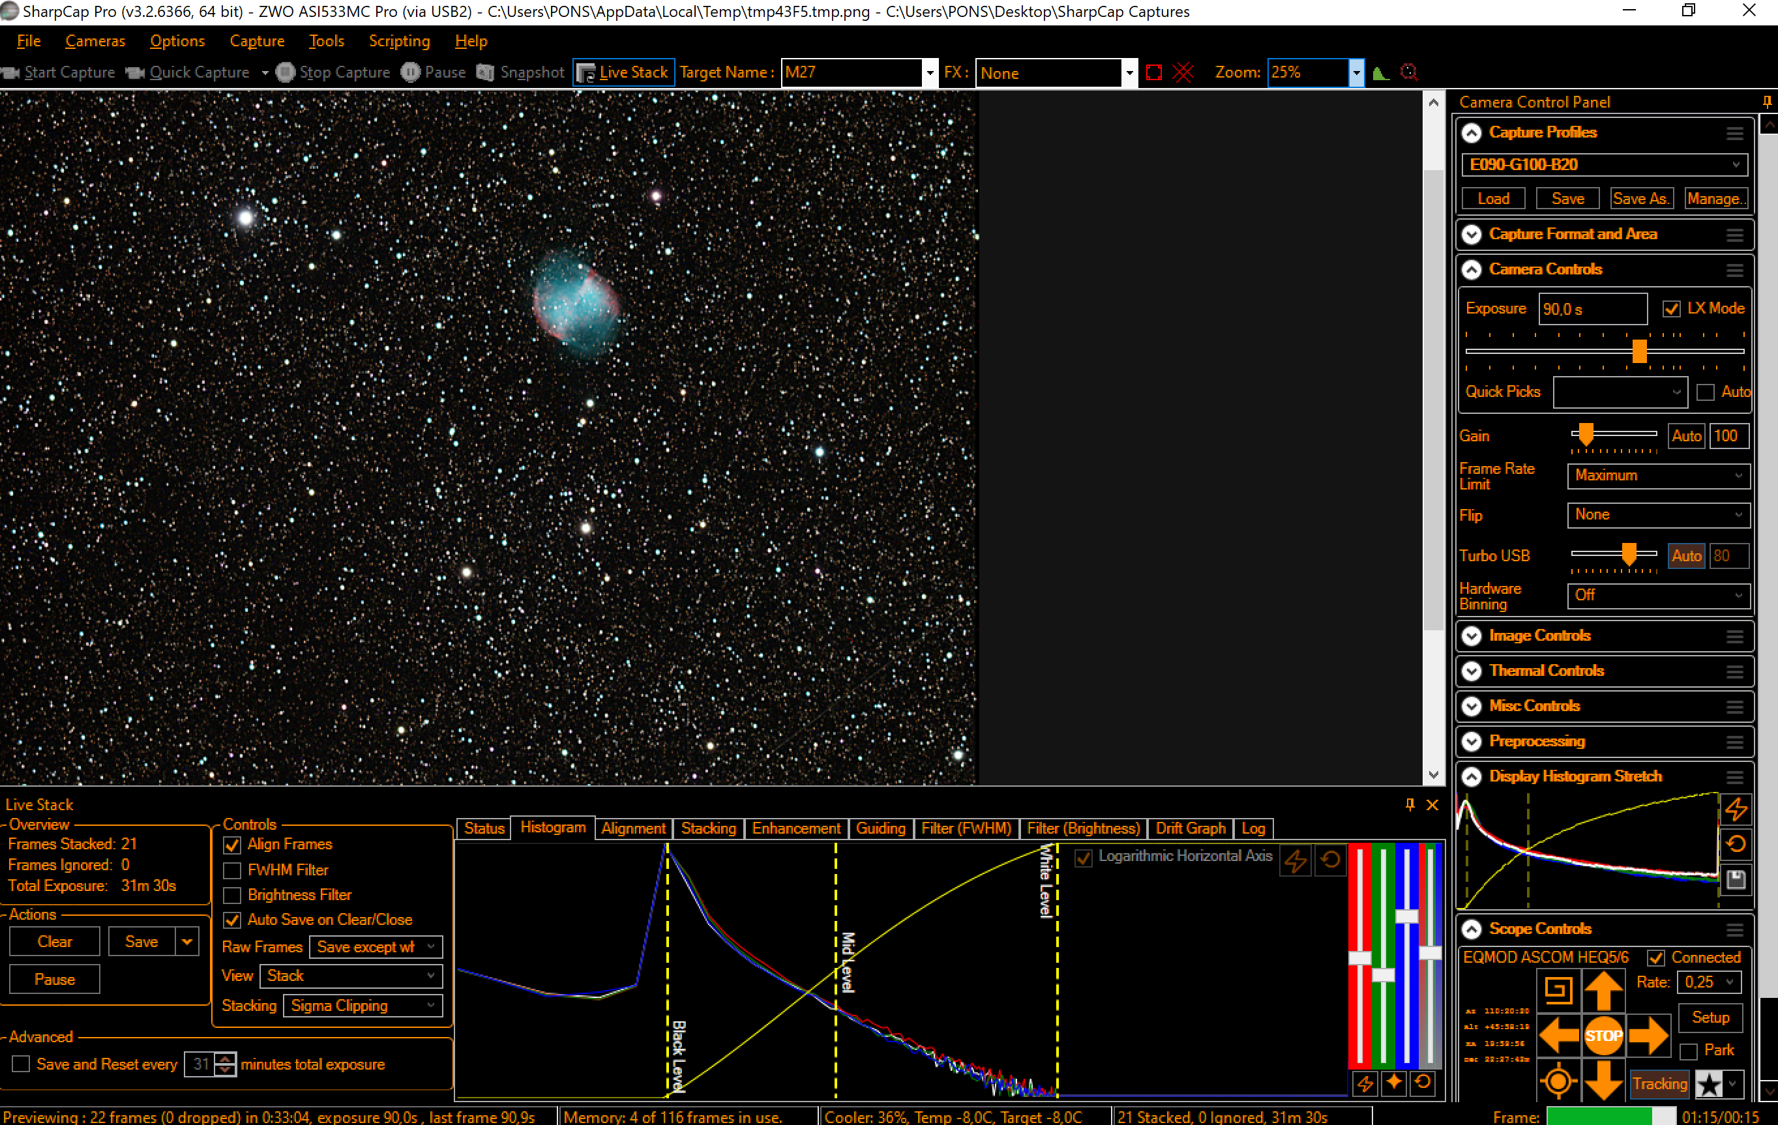
Task: Toggle the Align Frames checkbox
Action: coord(232,845)
